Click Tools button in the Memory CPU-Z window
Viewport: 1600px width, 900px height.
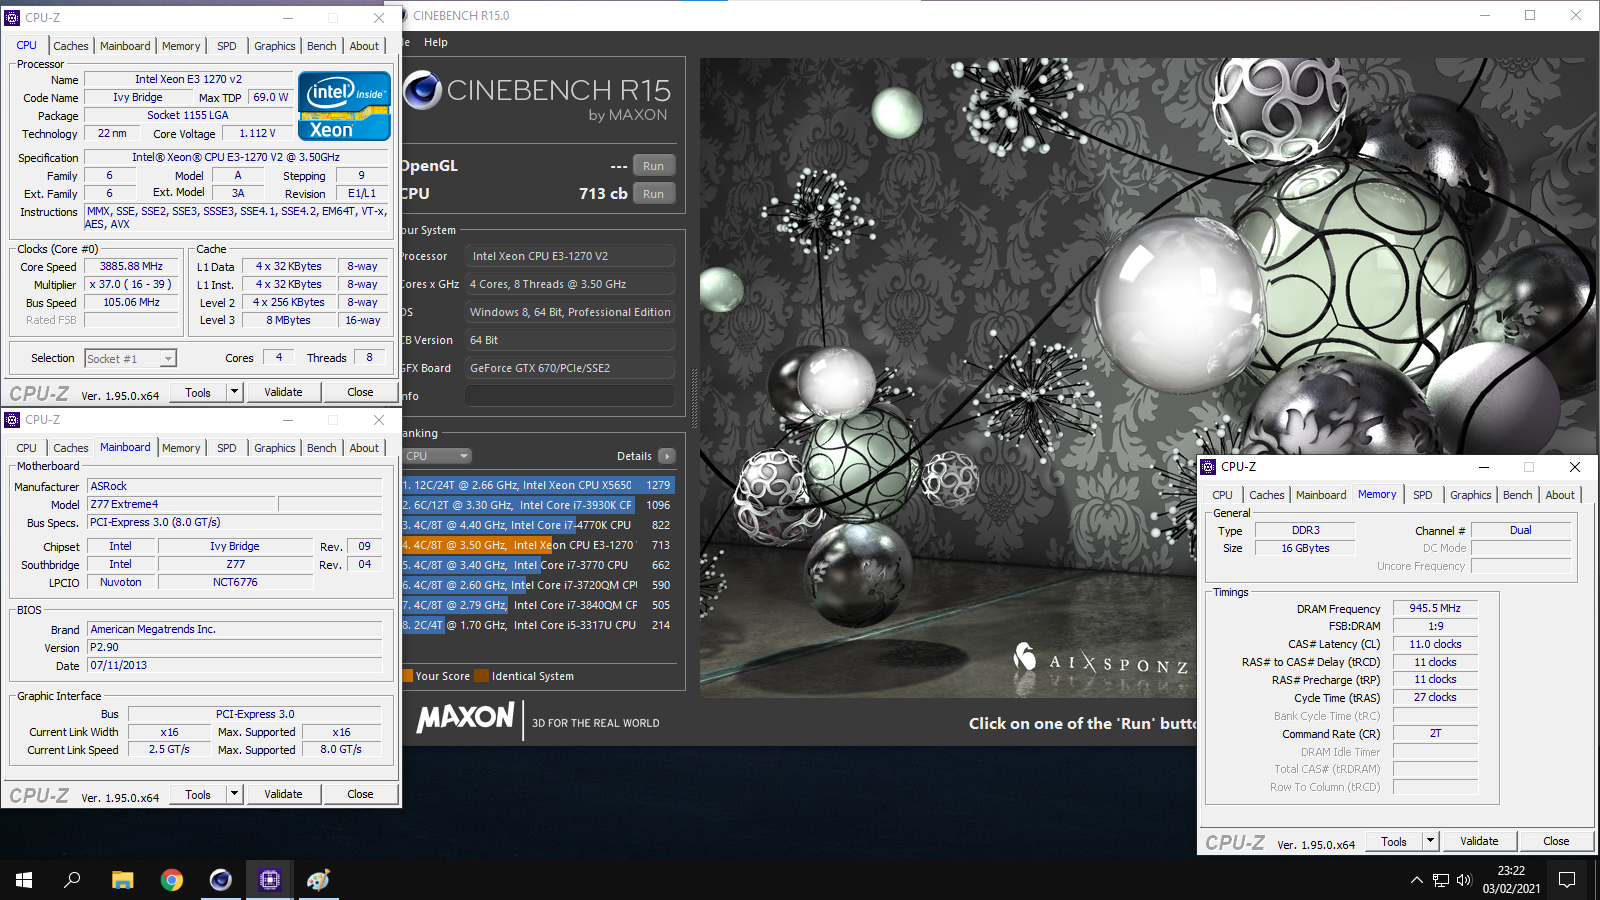point(1394,841)
